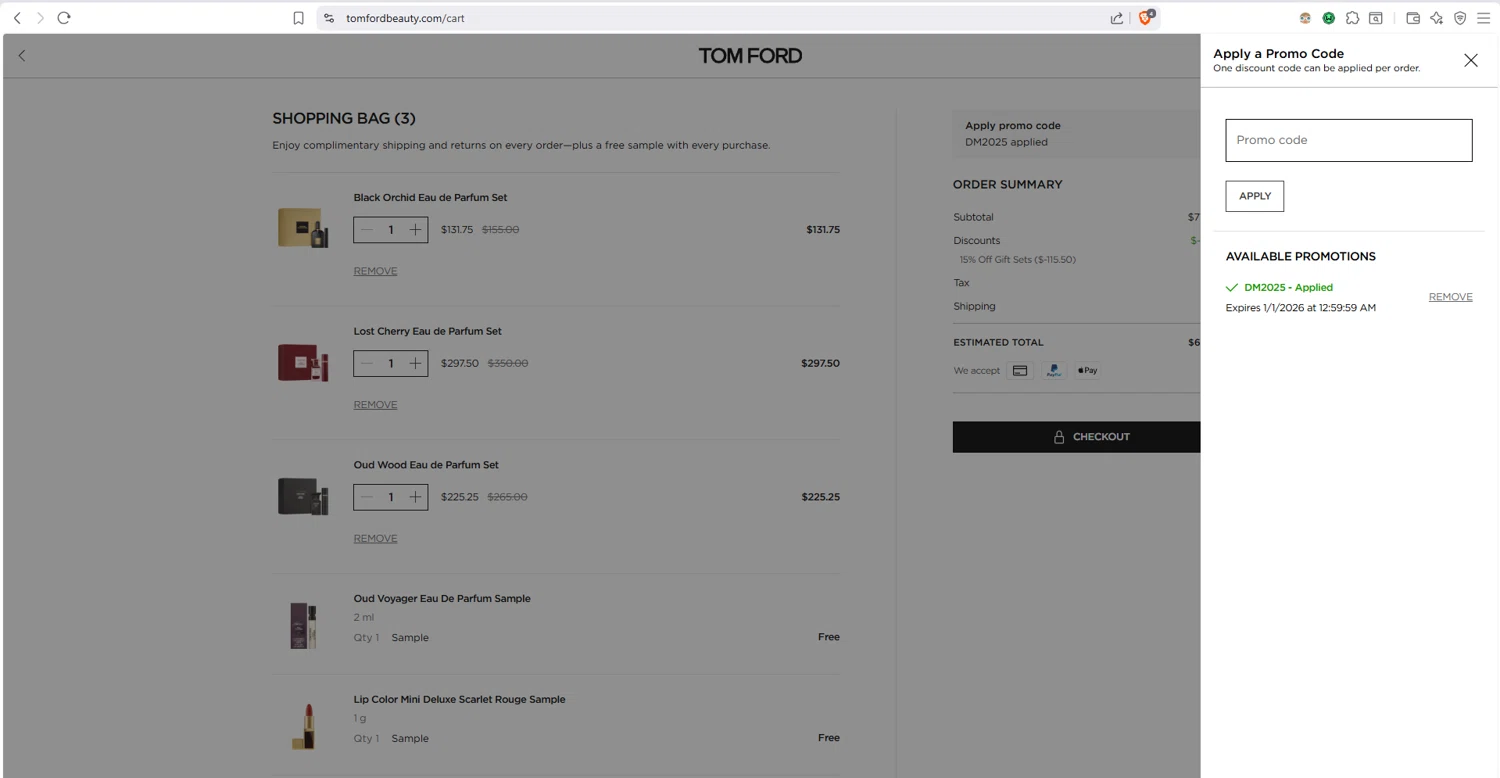
Task: Open the site information icon beside the URL
Action: click(x=329, y=18)
